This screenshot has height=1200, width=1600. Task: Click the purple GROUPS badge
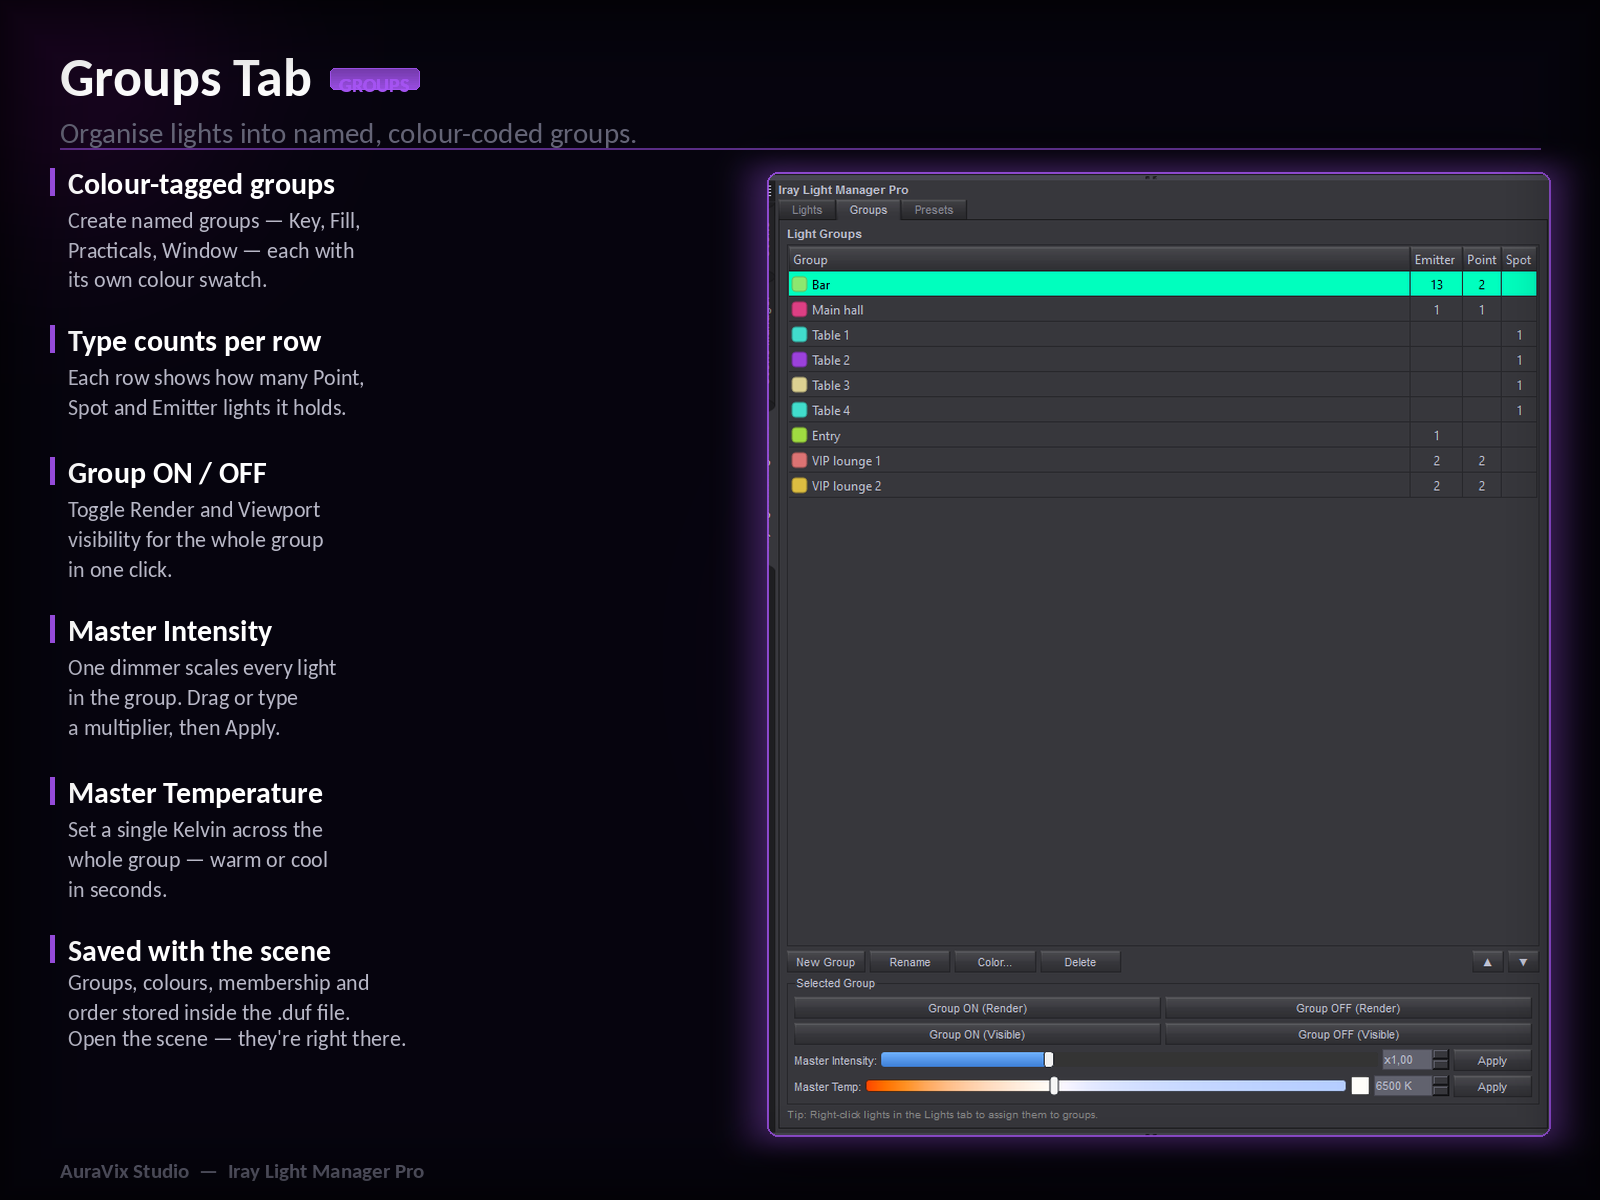click(375, 80)
